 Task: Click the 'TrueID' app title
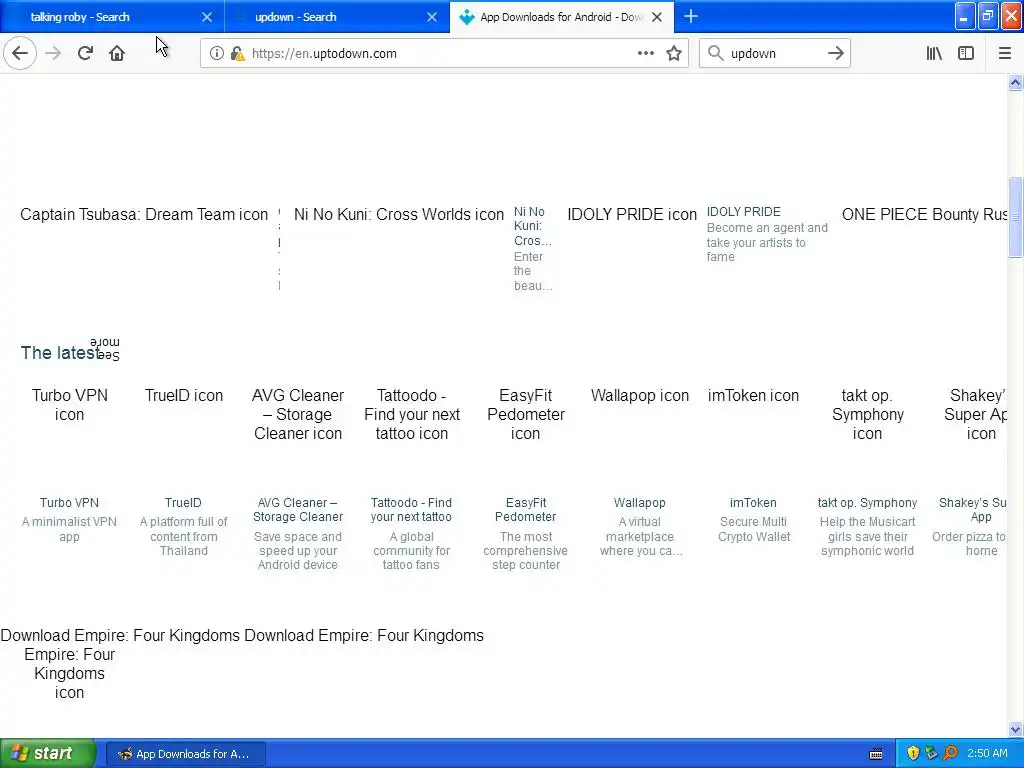pos(183,503)
